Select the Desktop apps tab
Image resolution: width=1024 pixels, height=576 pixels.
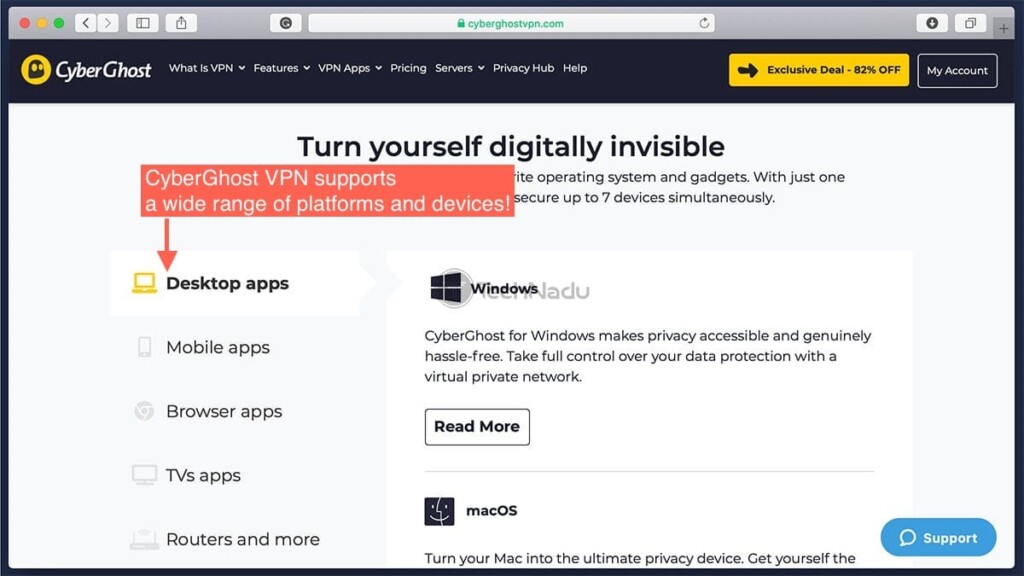point(236,283)
